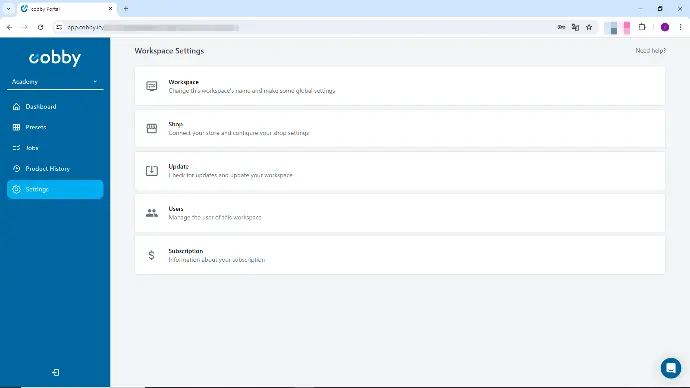Click the logout icon at sidebar bottom
The width and height of the screenshot is (690, 388).
(55, 373)
